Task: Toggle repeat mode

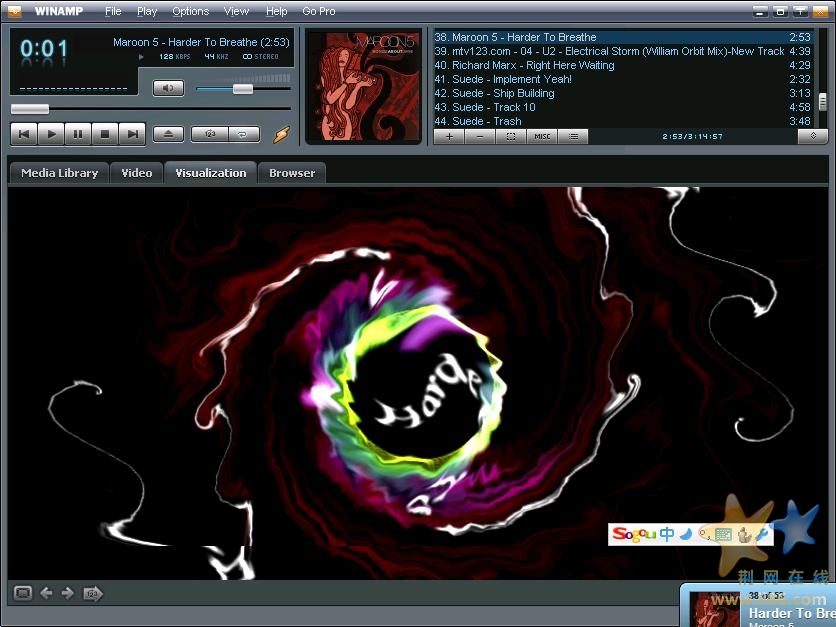Action: pyautogui.click(x=244, y=134)
